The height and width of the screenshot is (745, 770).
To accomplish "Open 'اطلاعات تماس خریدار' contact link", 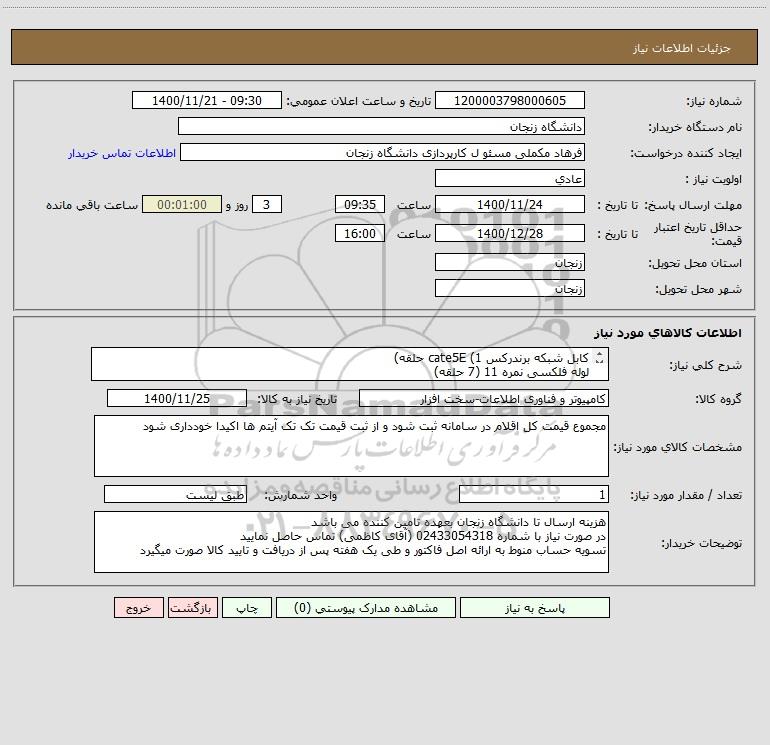I will point(122,153).
